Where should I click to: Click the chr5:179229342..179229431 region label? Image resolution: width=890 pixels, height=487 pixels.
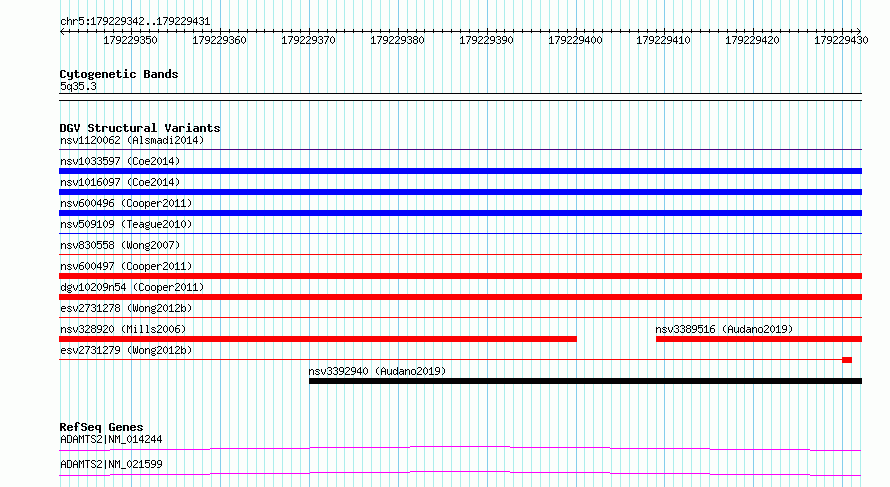click(x=135, y=21)
